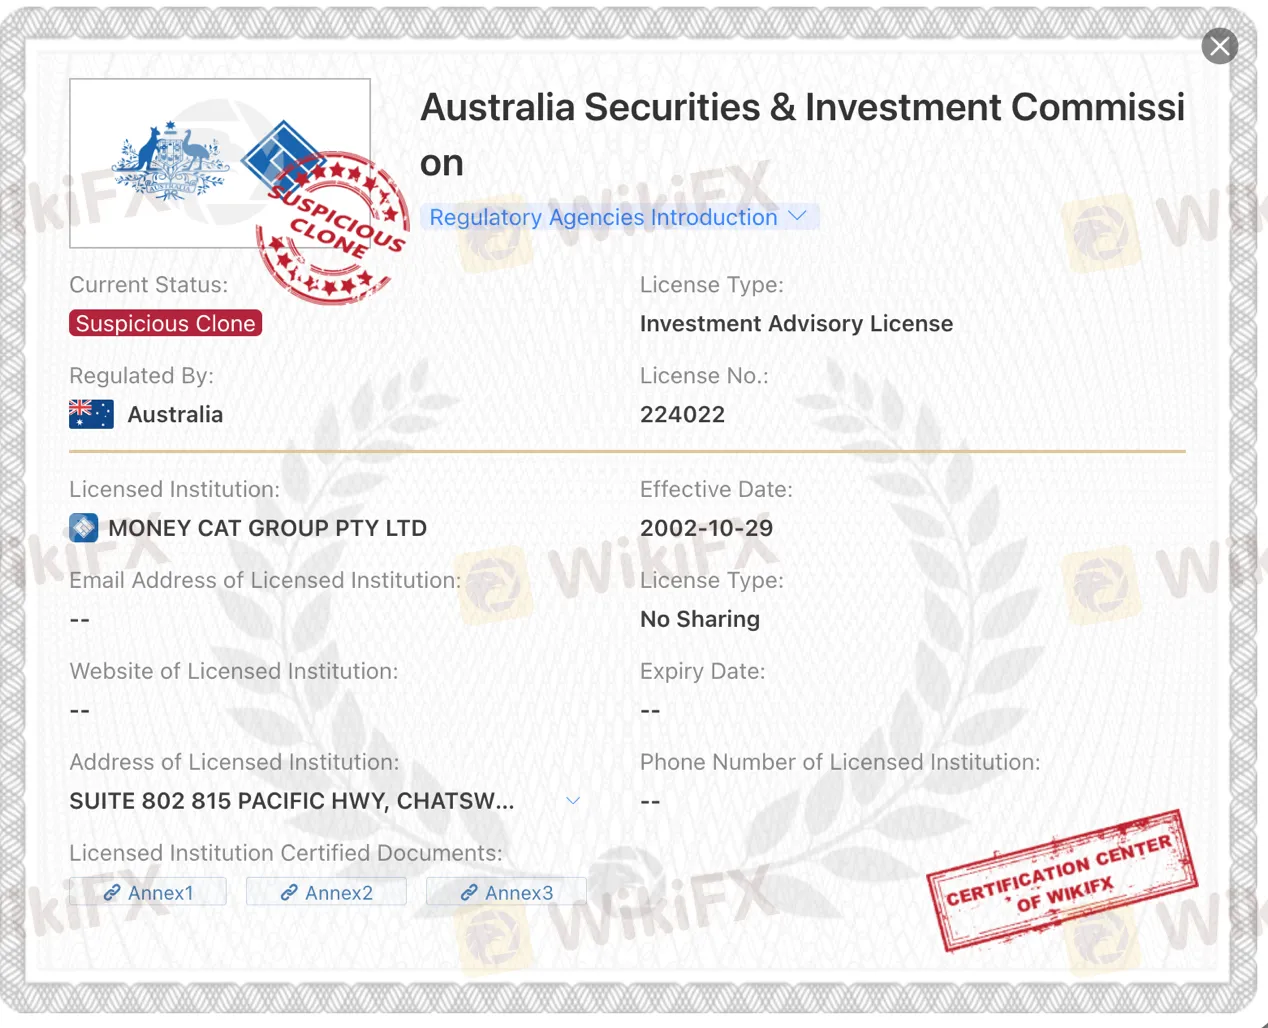Open the Annex2 certified document

tap(326, 892)
